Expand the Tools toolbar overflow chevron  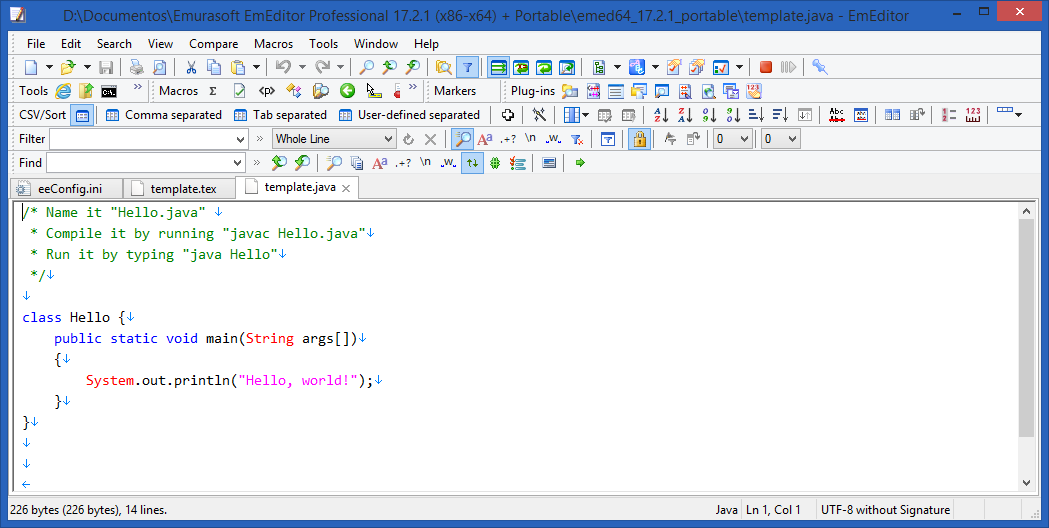click(137, 87)
